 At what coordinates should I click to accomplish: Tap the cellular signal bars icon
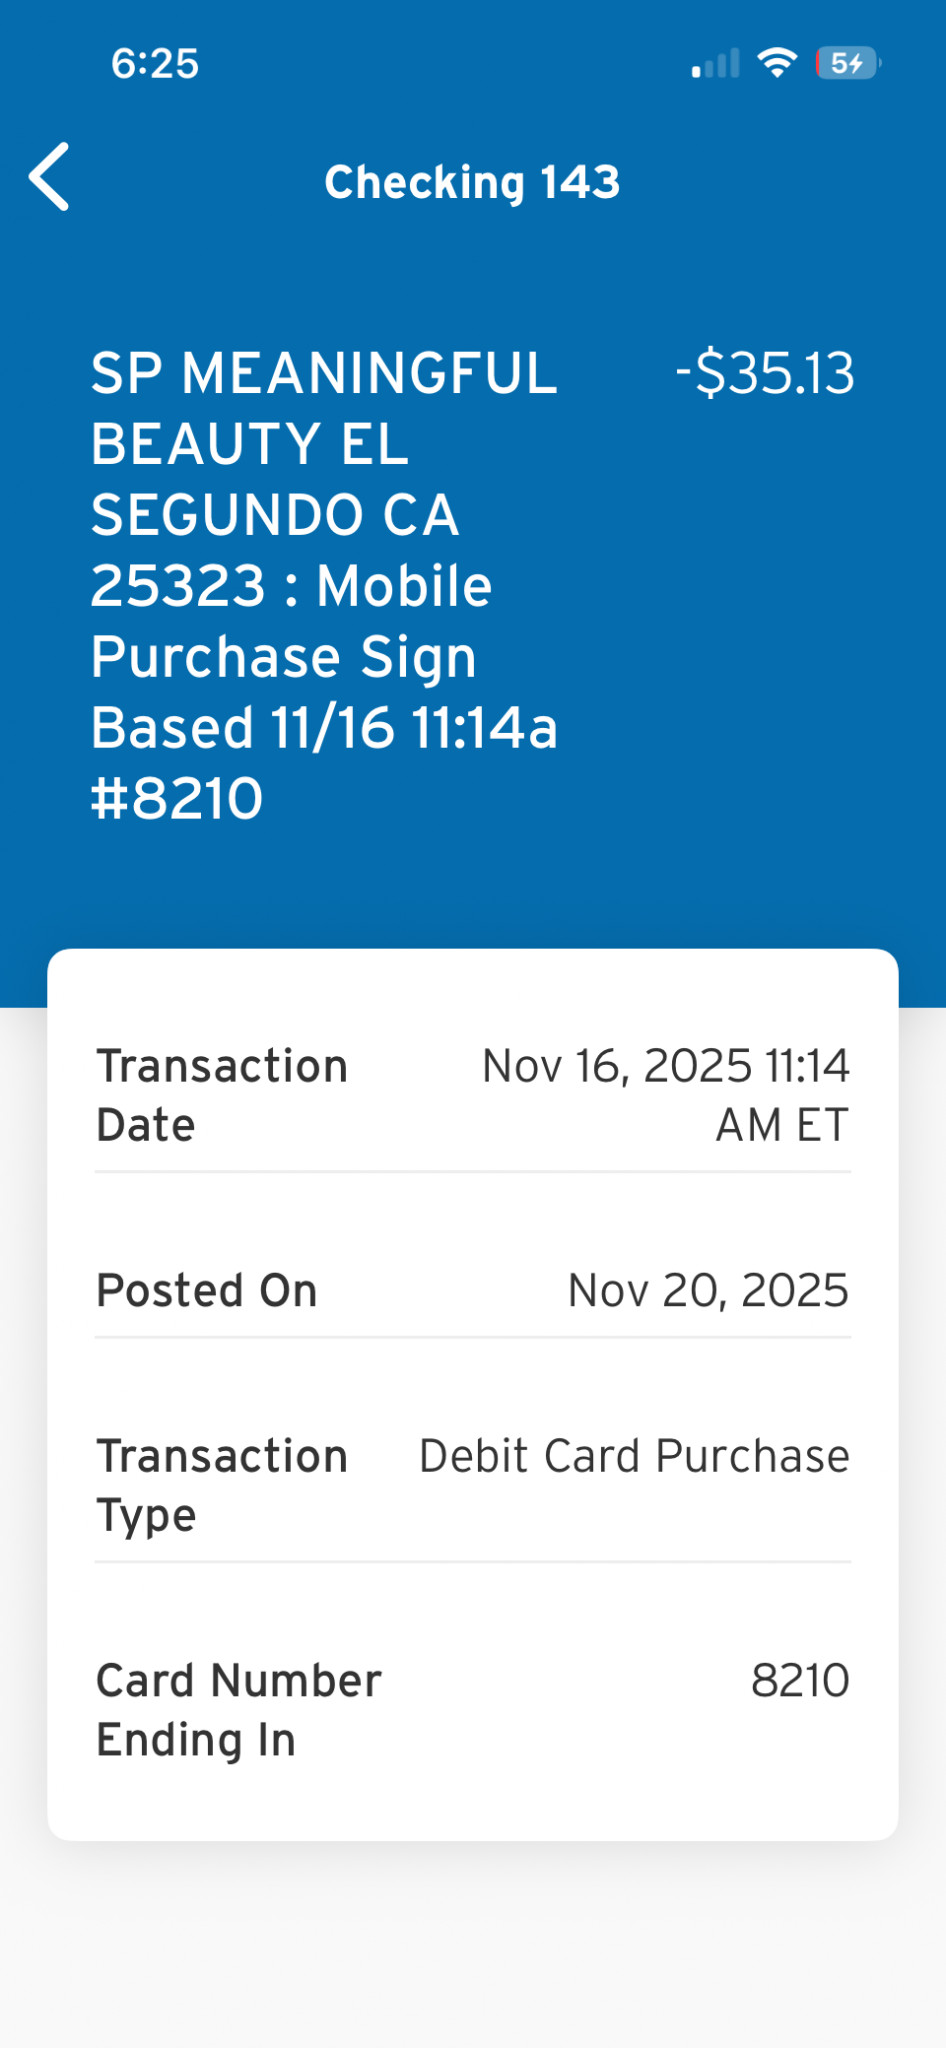pyautogui.click(x=716, y=64)
